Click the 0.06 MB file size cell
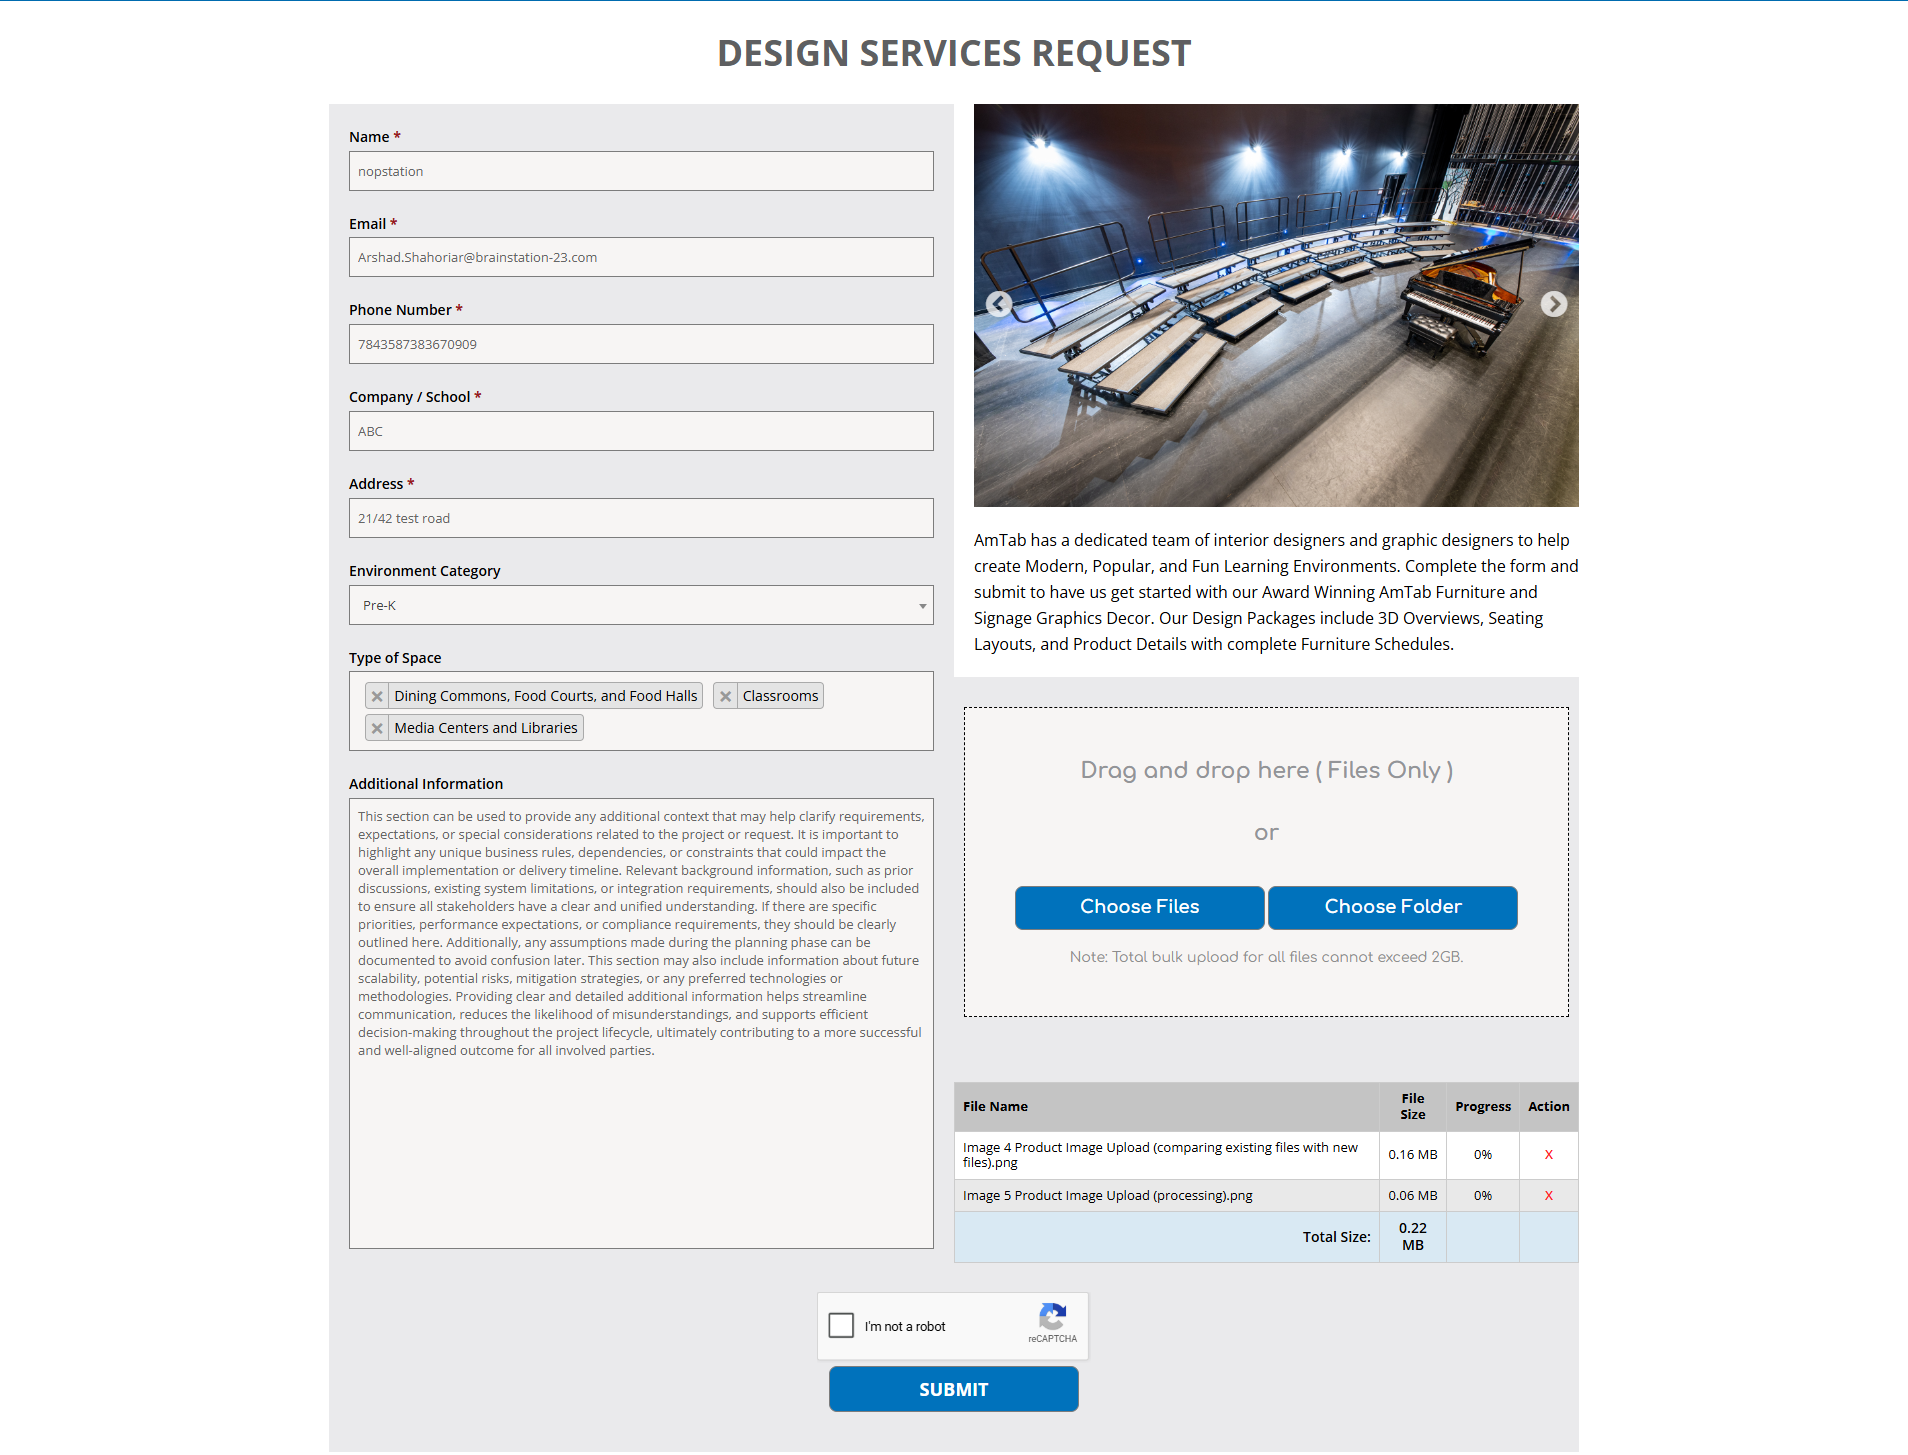Screen dimensions: 1908x1455 coord(1413,1196)
